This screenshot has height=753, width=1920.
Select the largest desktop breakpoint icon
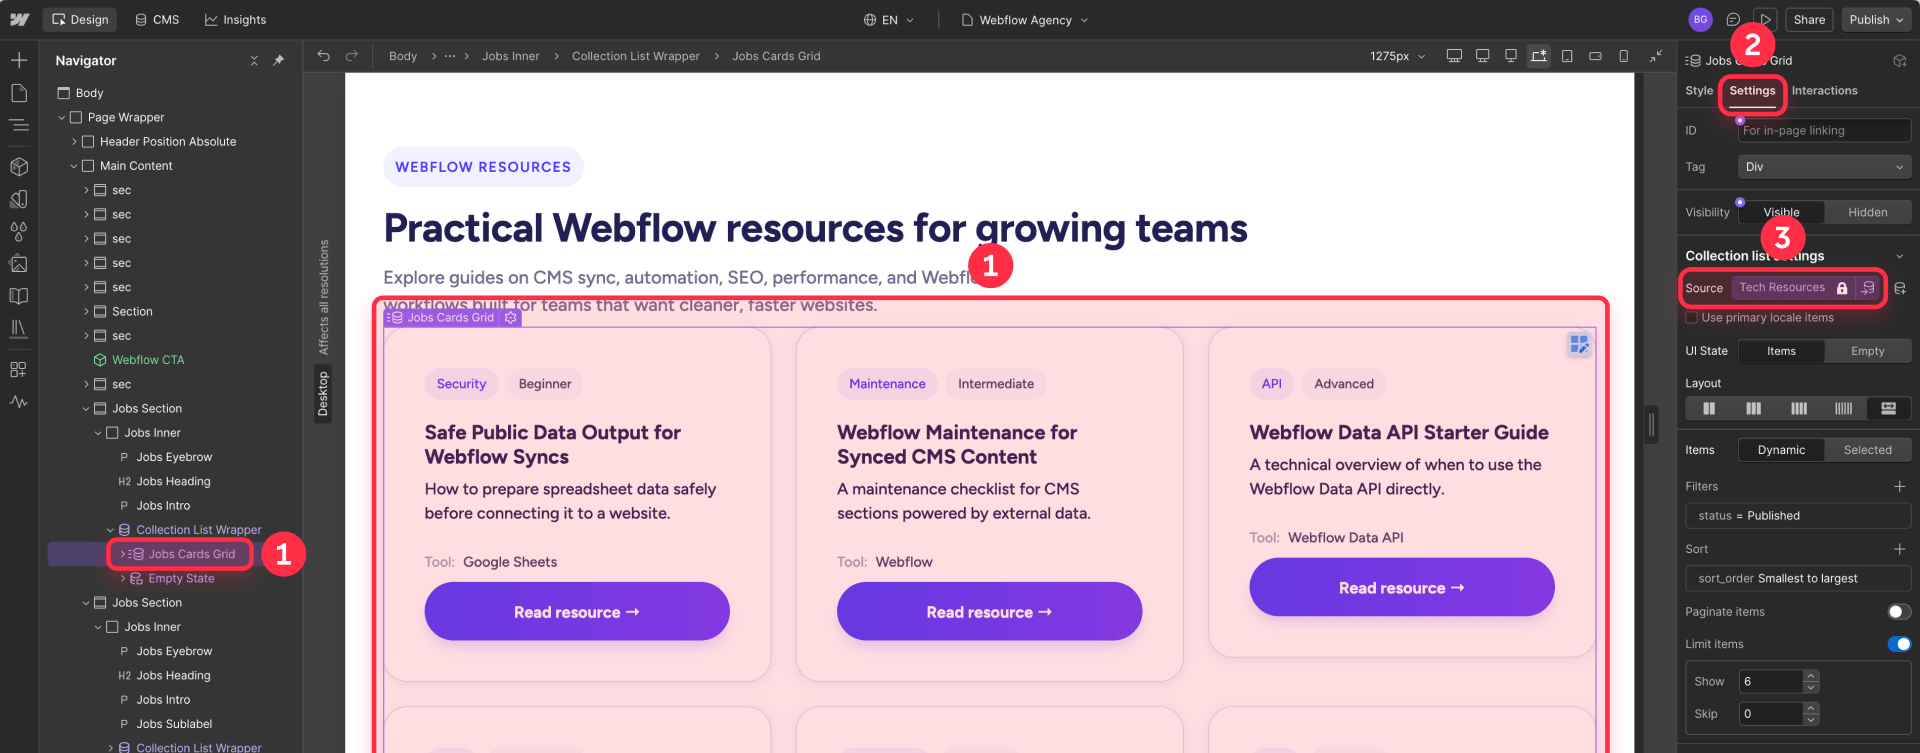click(x=1454, y=56)
